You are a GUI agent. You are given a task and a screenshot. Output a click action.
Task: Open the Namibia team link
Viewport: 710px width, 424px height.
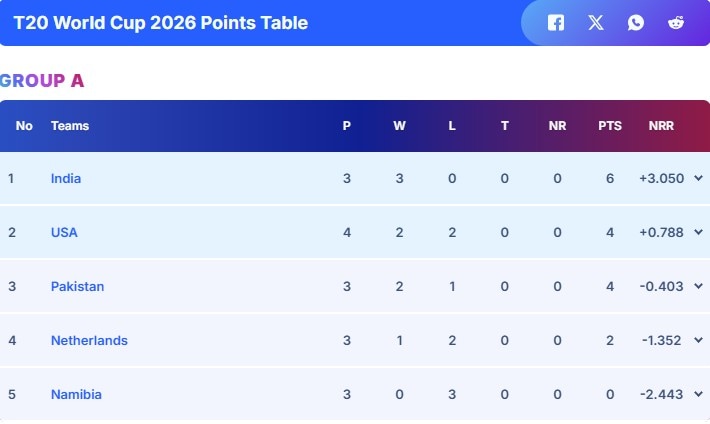76,395
